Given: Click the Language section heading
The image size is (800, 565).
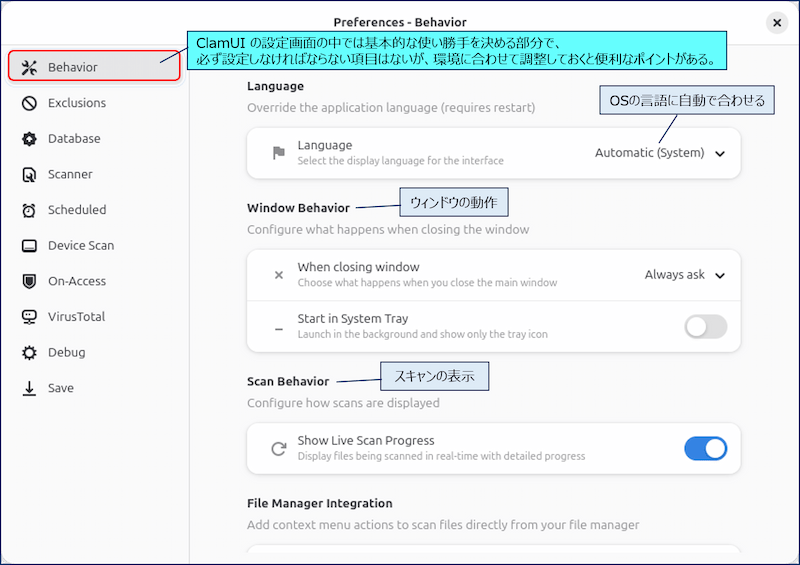Looking at the screenshot, I should (276, 86).
